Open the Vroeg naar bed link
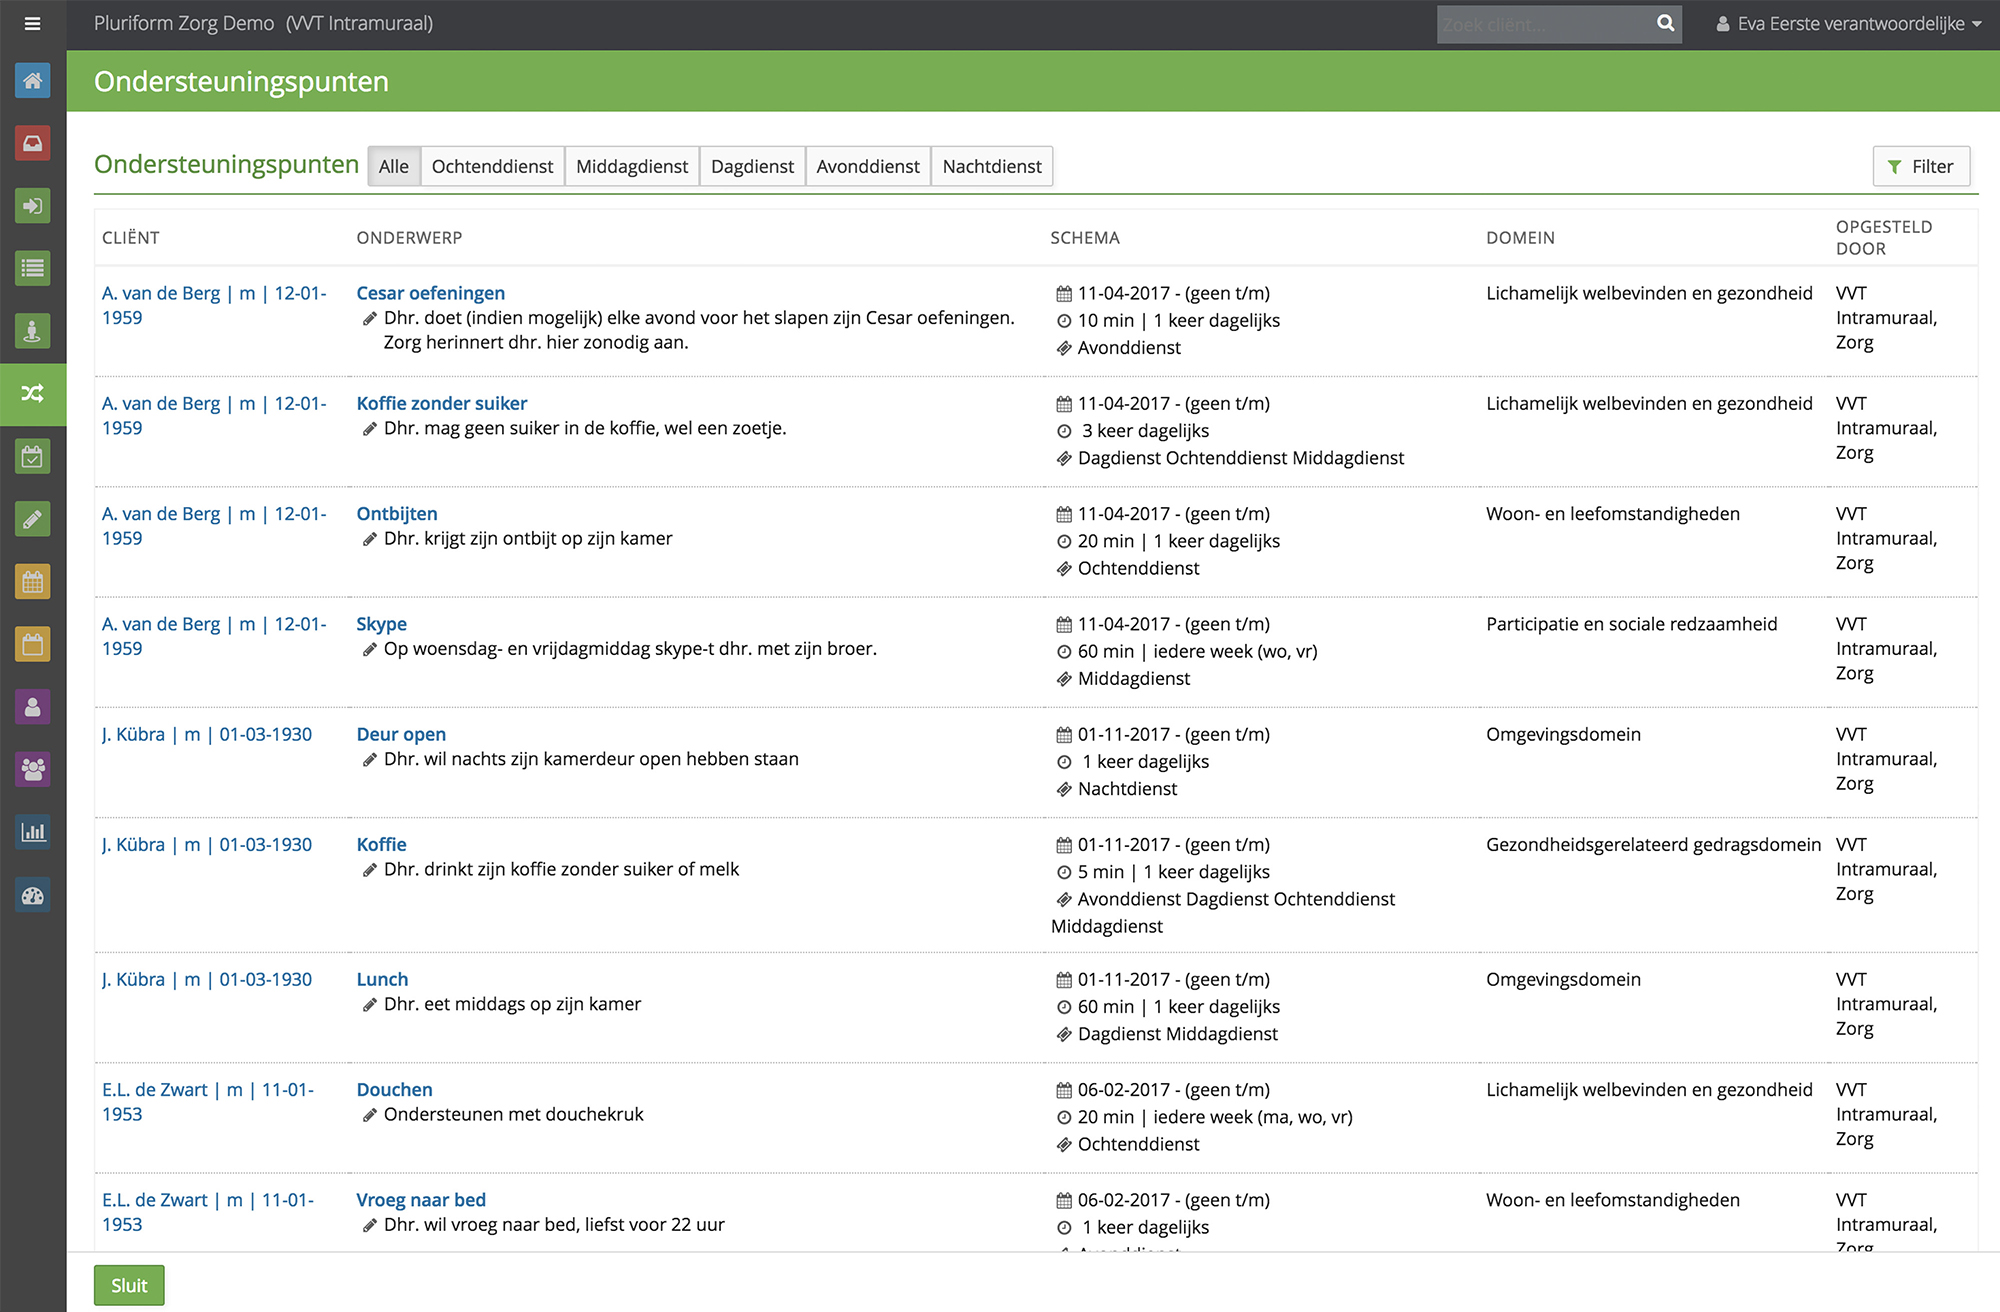Image resolution: width=2000 pixels, height=1312 pixels. coord(421,1199)
